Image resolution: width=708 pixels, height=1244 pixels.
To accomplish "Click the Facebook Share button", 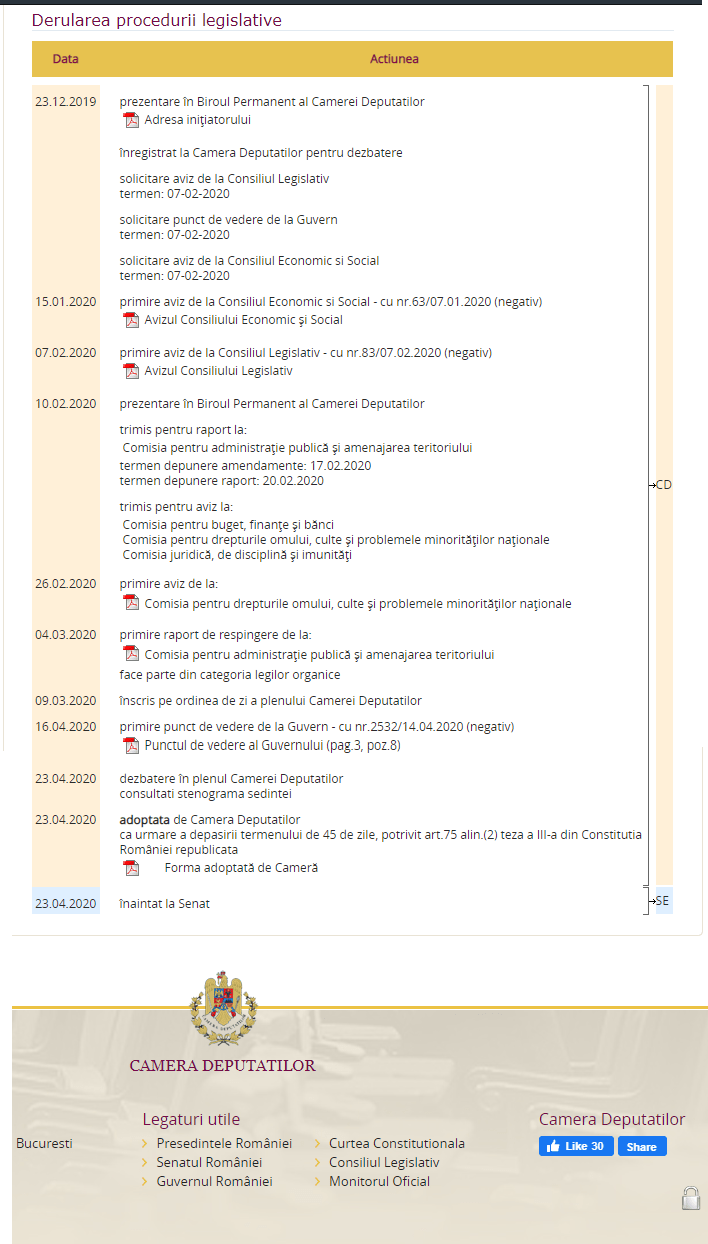I will (642, 1146).
